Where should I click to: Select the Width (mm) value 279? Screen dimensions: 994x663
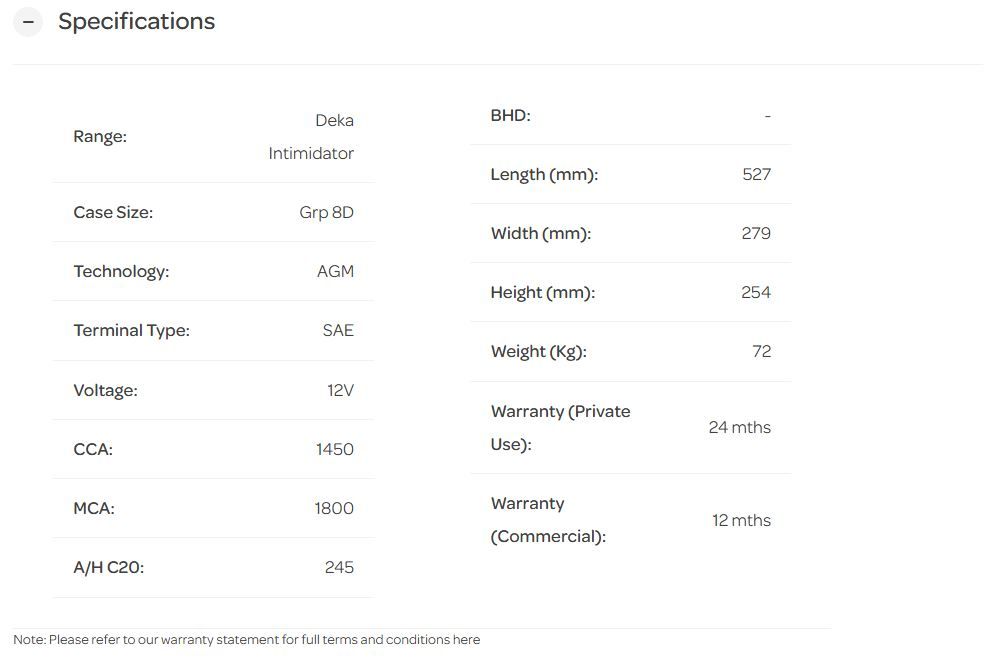(756, 233)
